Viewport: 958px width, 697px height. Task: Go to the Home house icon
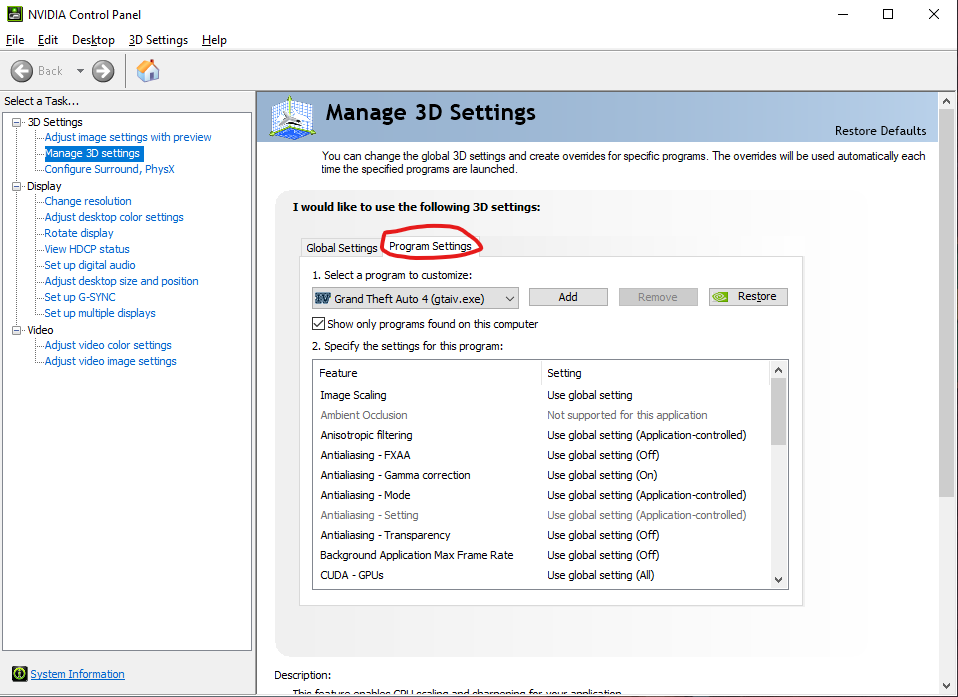148,71
